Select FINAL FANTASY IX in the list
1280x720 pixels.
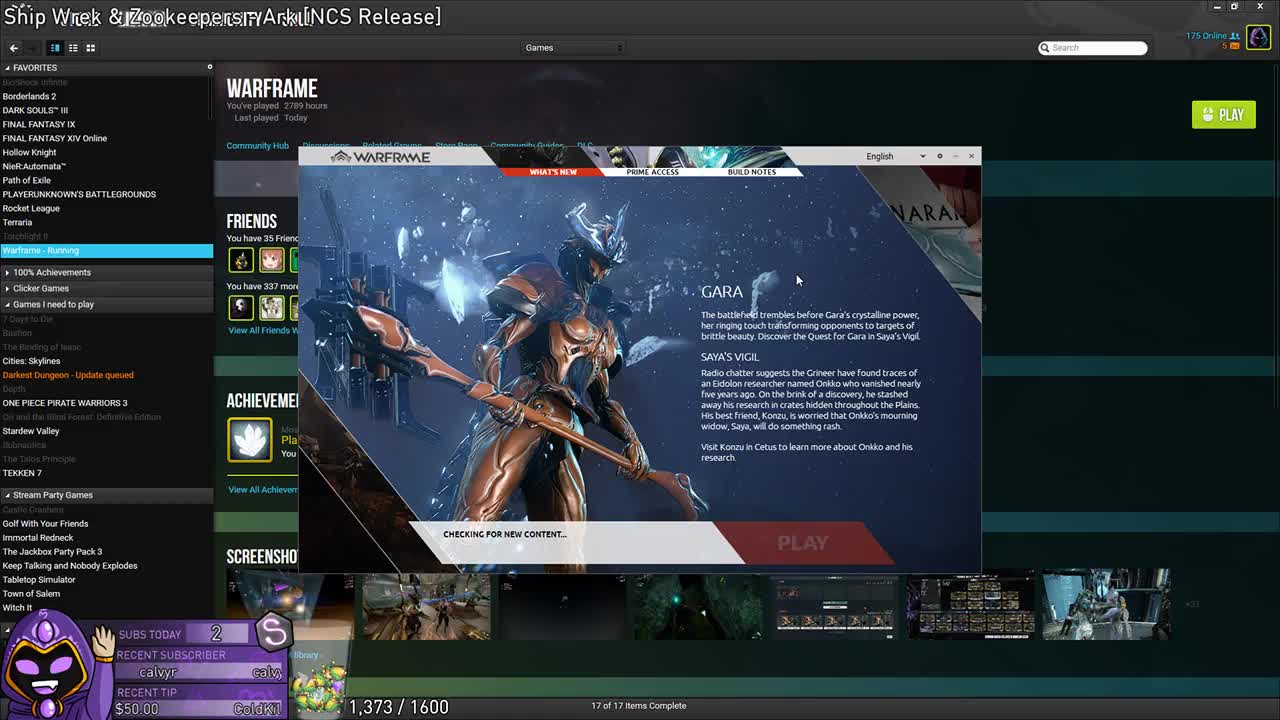tap(39, 124)
